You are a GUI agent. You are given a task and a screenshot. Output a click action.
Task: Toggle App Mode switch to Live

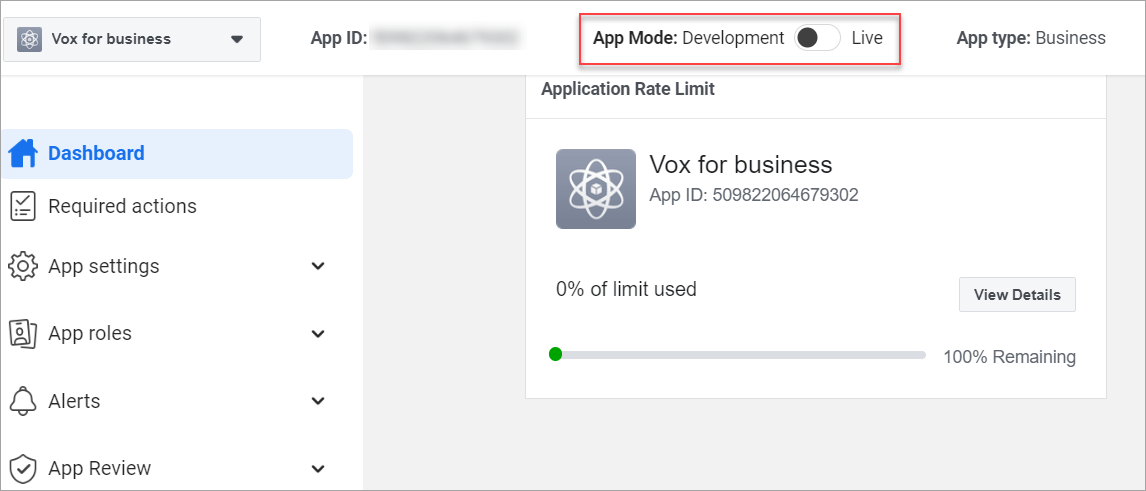[x=817, y=38]
